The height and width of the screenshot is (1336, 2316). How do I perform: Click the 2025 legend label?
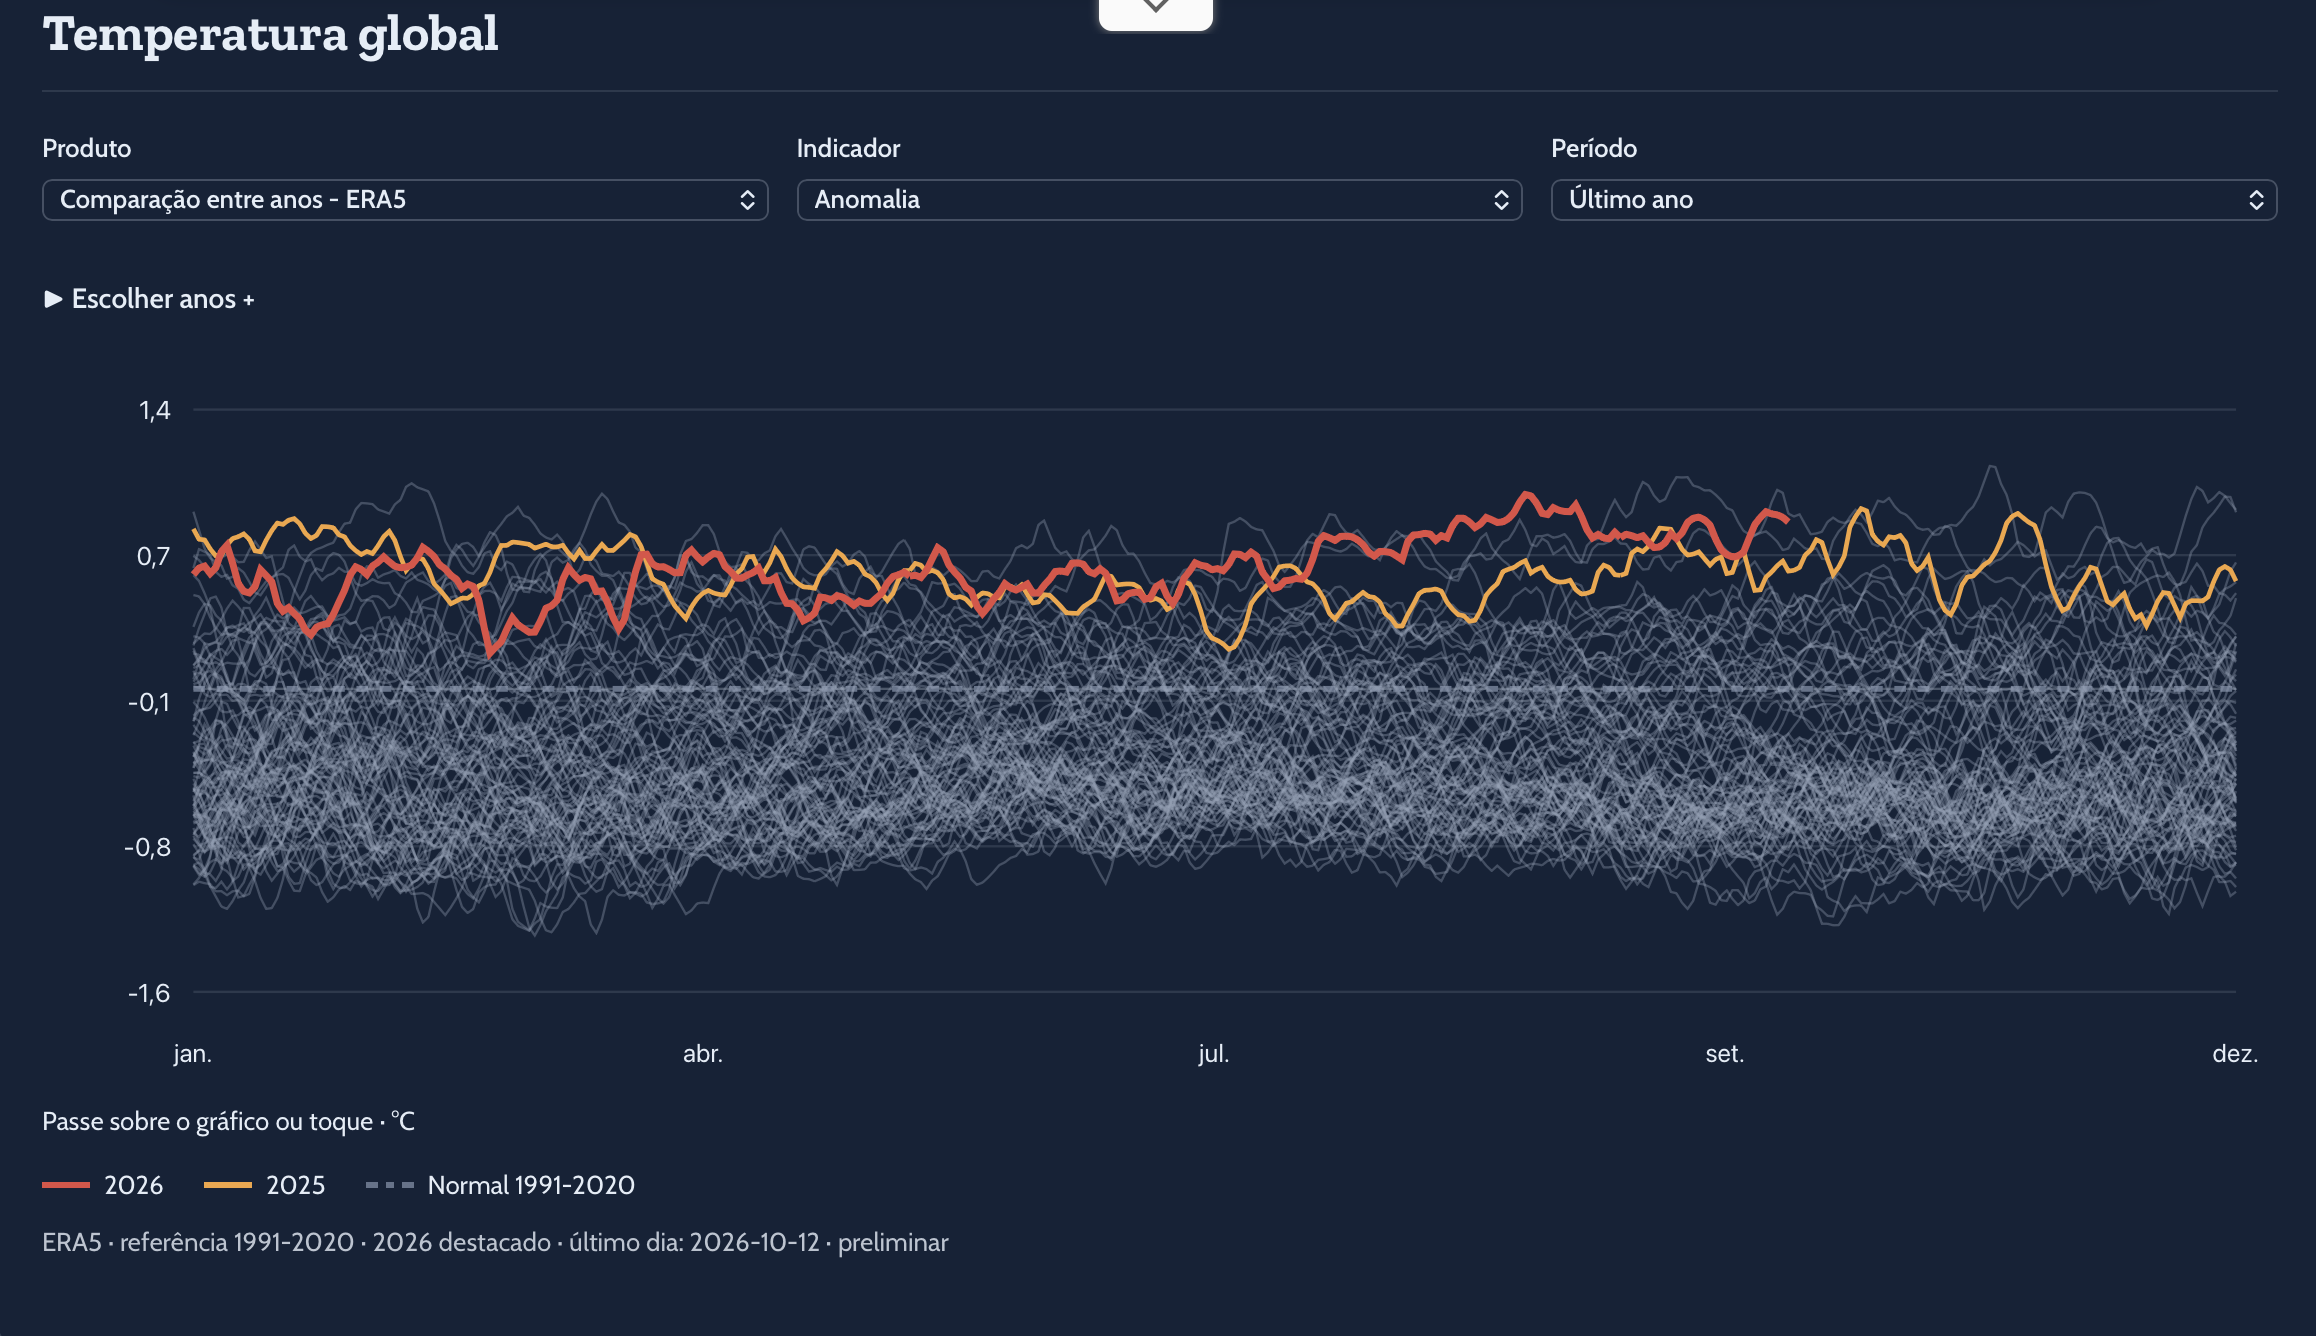tap(296, 1185)
